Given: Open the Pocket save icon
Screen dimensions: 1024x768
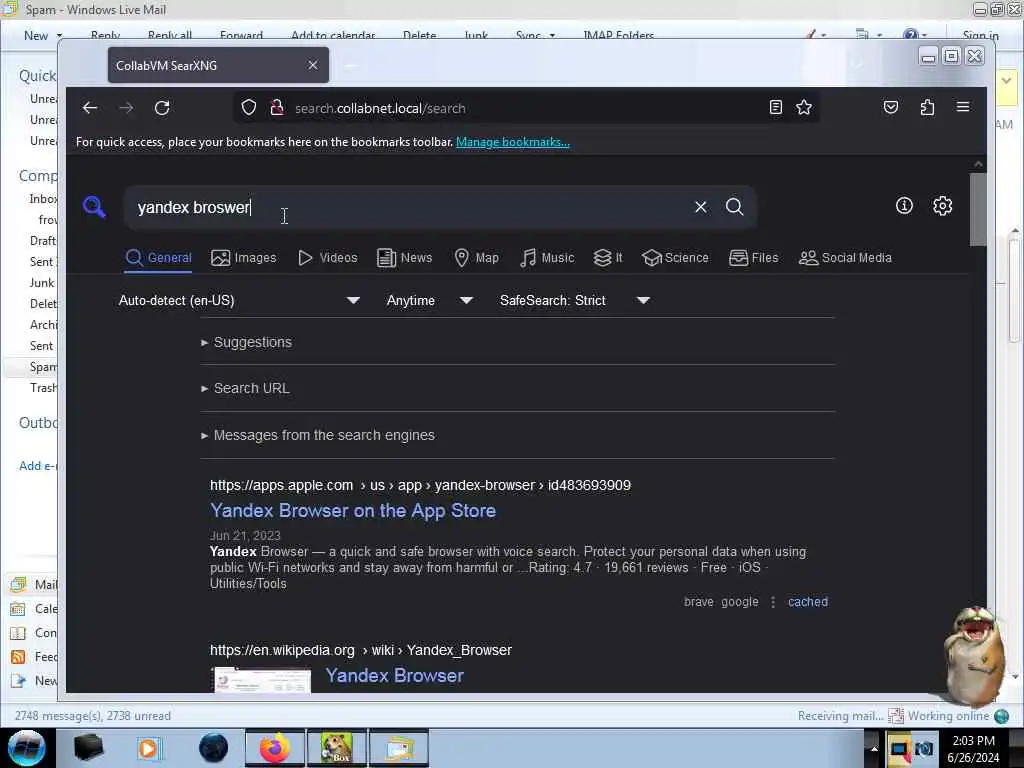Looking at the screenshot, I should click(x=891, y=107).
